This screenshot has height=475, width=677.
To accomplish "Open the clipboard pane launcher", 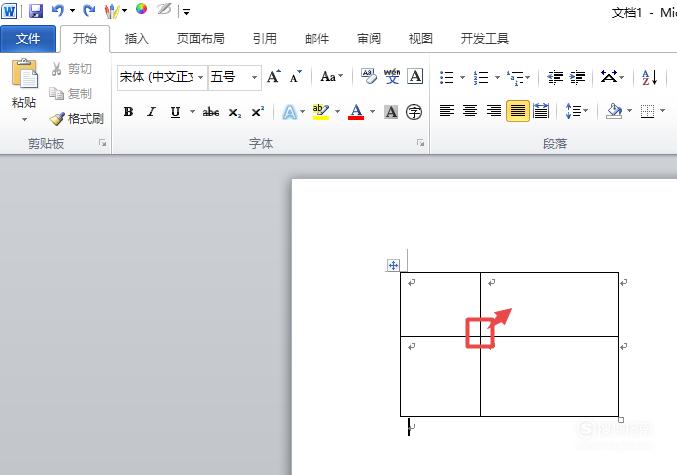I will pos(102,143).
